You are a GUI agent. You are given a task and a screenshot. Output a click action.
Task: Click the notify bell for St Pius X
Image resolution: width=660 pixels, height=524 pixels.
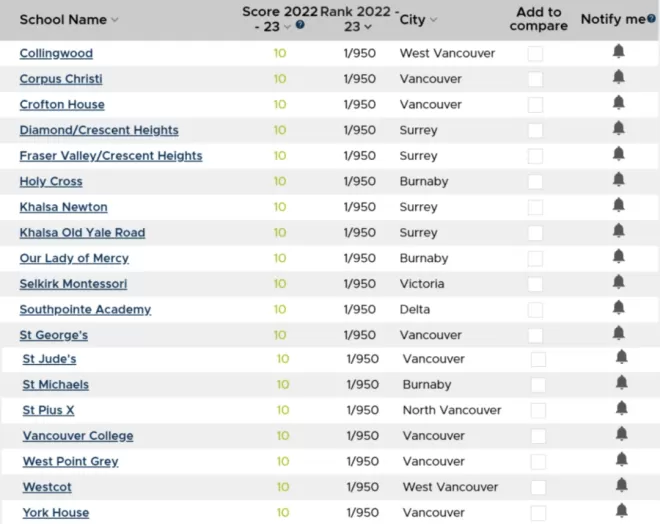(x=622, y=409)
